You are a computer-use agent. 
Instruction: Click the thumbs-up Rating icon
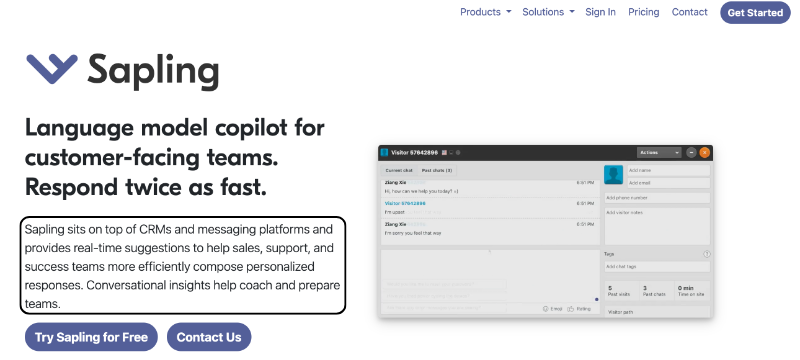click(x=570, y=308)
